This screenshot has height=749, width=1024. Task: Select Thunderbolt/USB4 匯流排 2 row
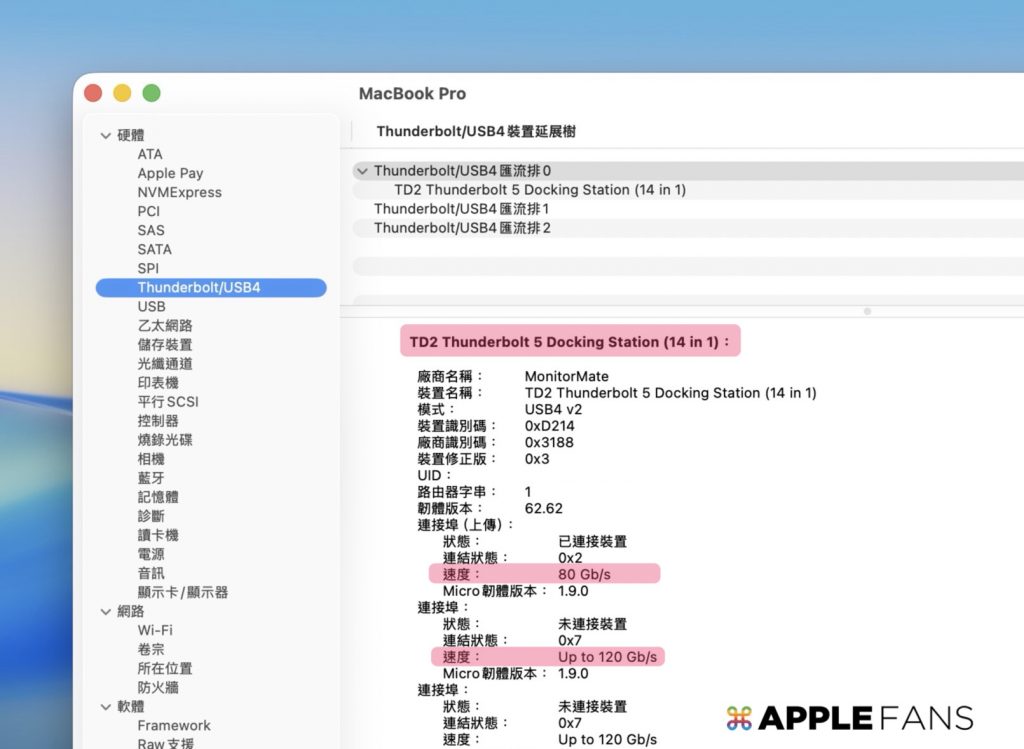pyautogui.click(x=461, y=228)
